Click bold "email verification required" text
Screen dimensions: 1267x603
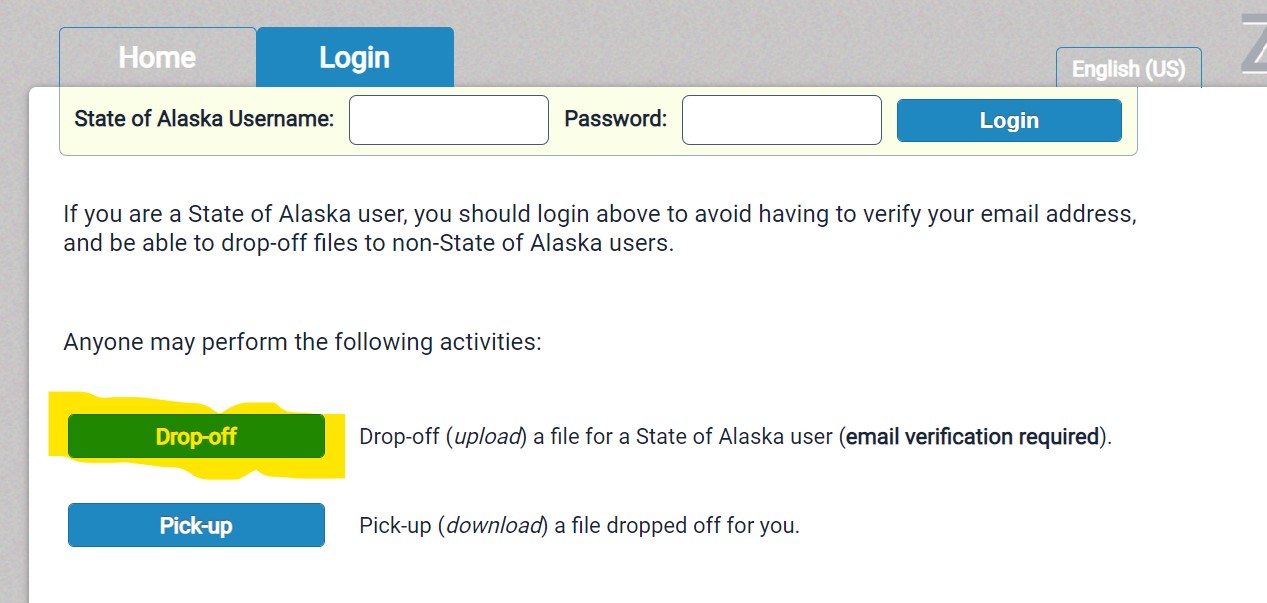(x=972, y=437)
